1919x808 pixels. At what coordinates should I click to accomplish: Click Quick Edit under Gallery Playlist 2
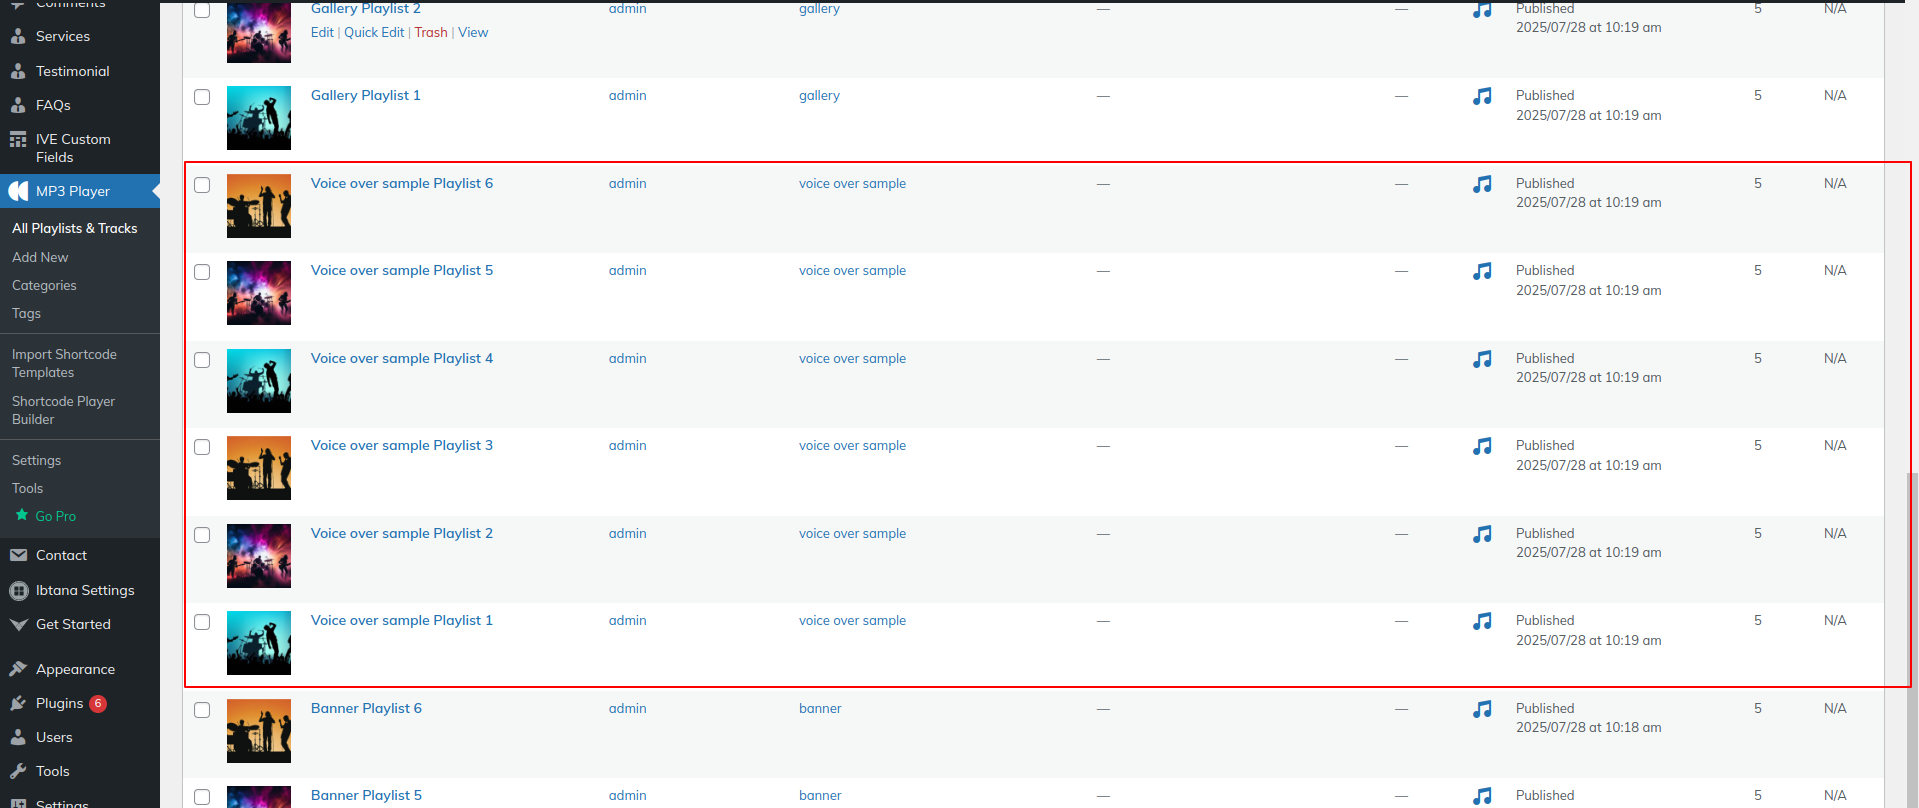(x=374, y=32)
